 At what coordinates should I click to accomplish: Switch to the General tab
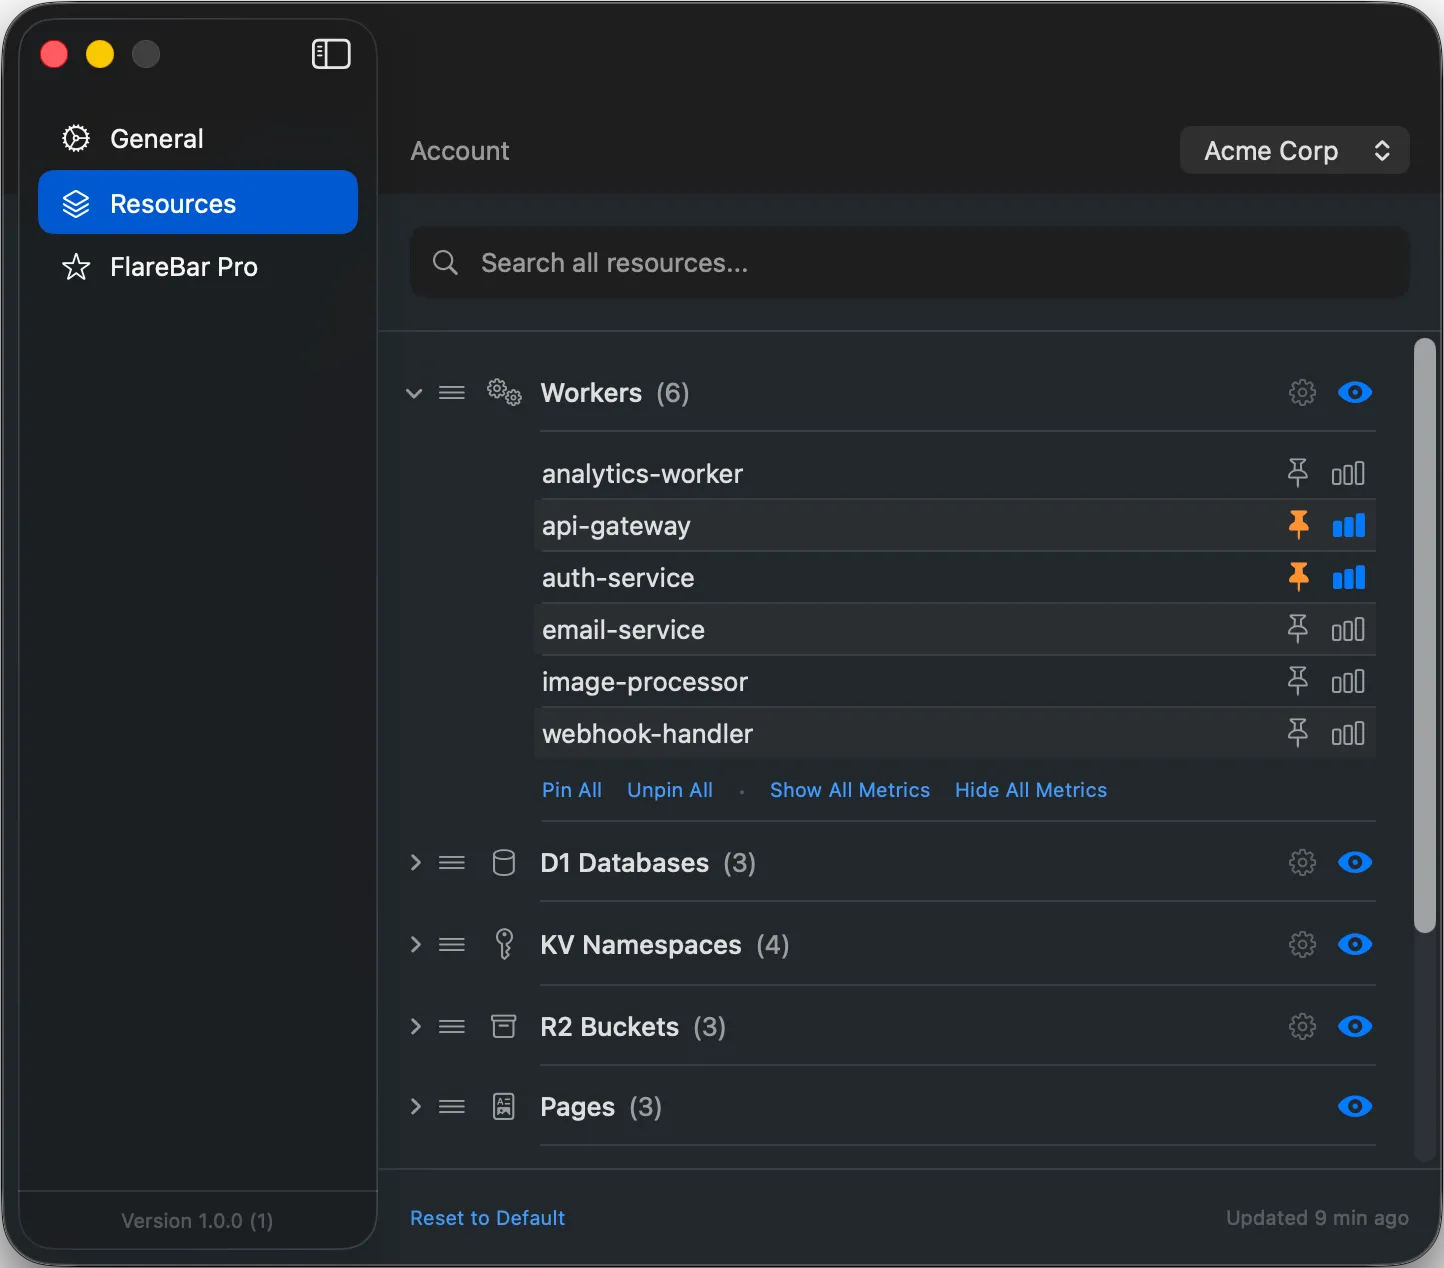tap(156, 138)
